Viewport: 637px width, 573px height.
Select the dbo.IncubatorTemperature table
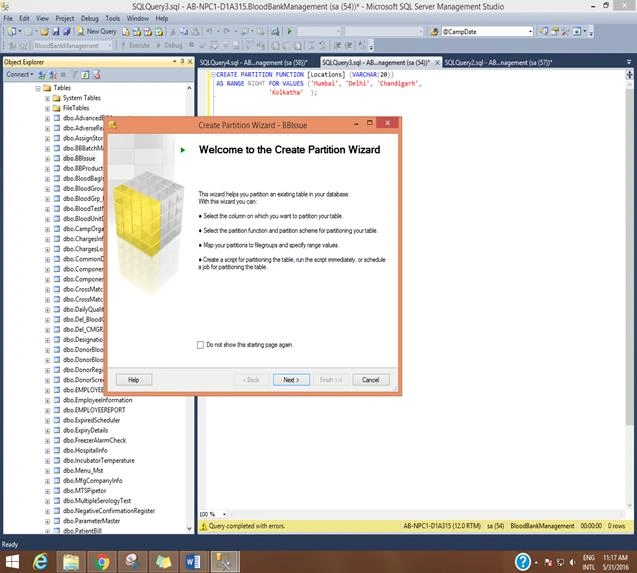(x=99, y=460)
